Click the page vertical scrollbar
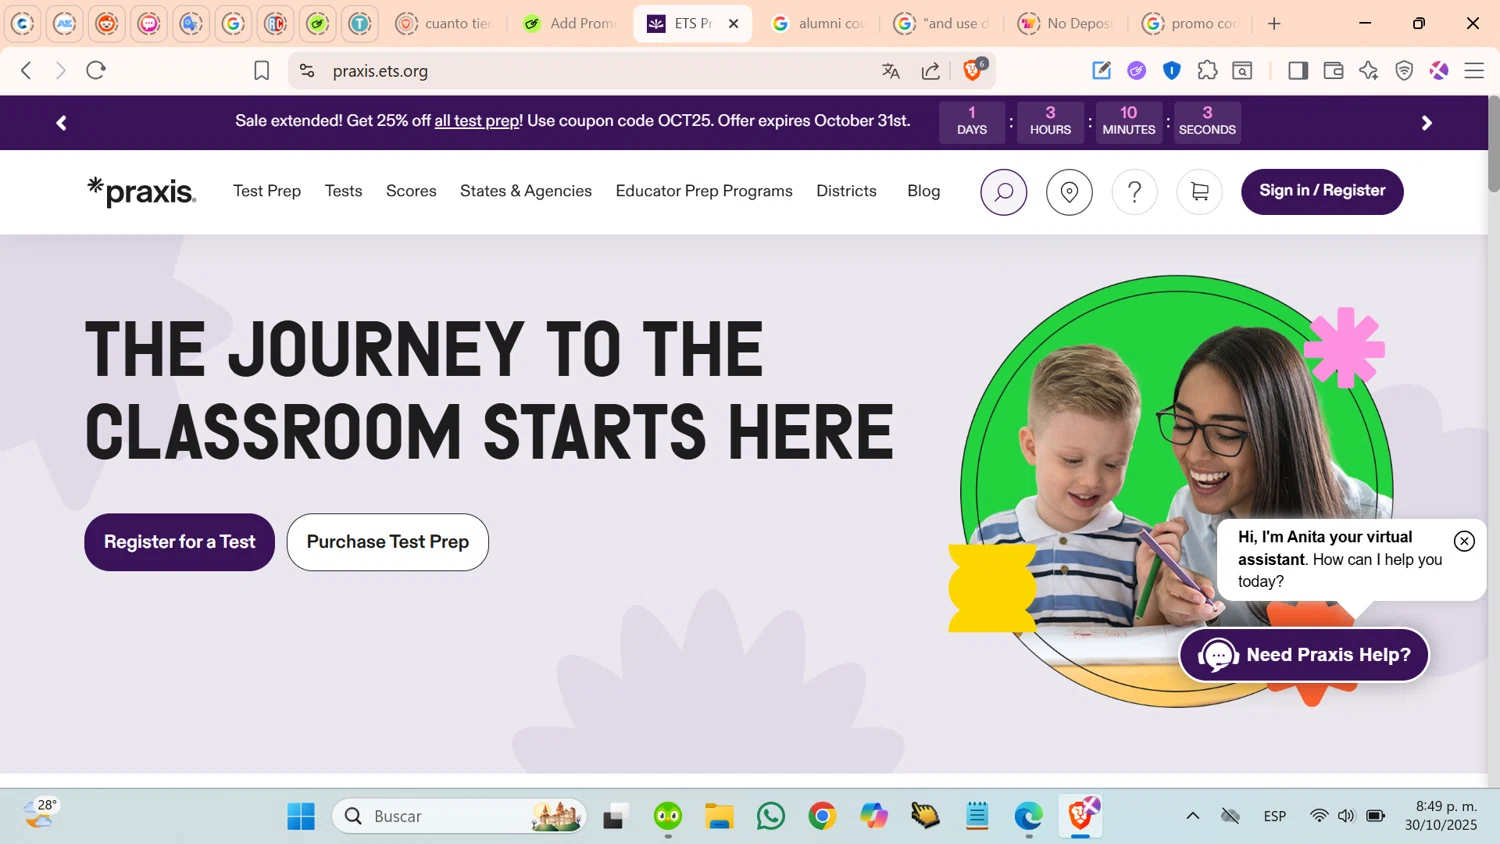The width and height of the screenshot is (1500, 844). tap(1494, 144)
